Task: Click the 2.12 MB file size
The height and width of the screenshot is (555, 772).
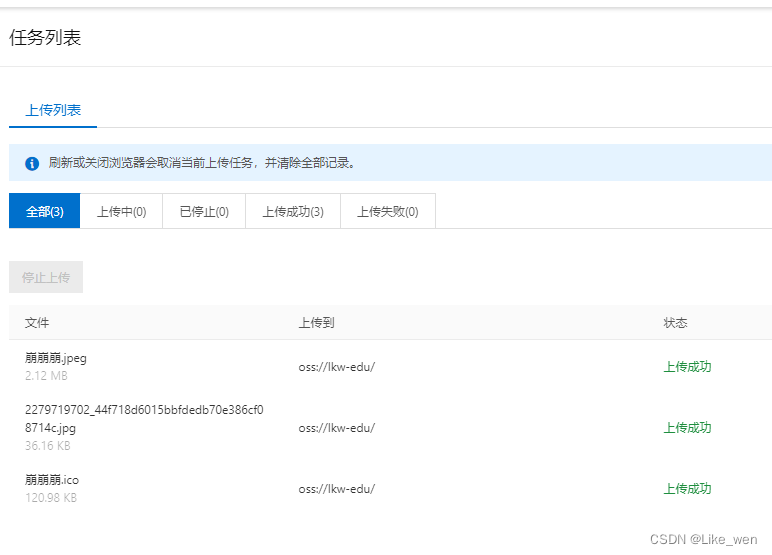Action: (46, 376)
